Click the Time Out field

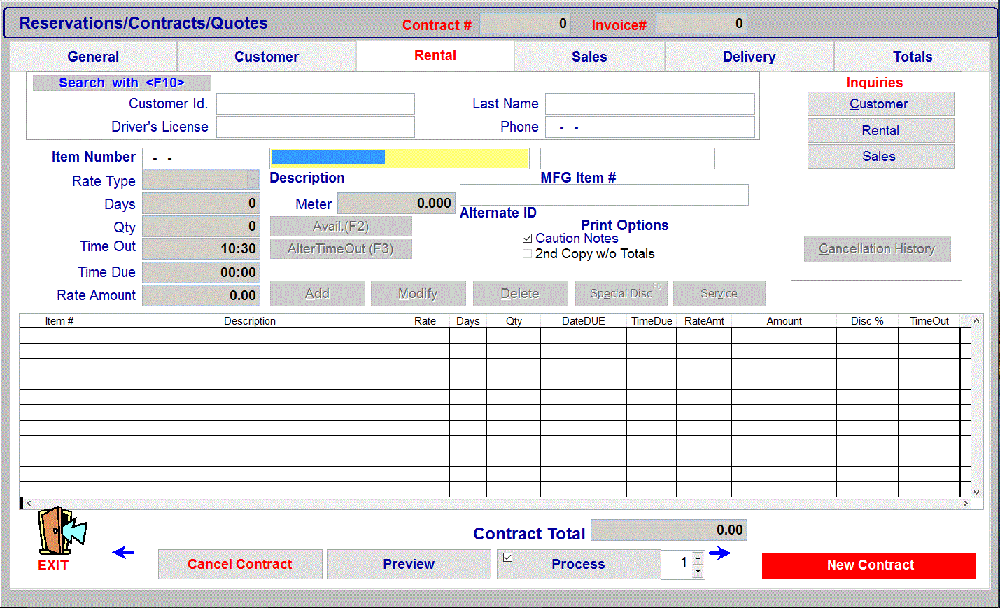(200, 248)
